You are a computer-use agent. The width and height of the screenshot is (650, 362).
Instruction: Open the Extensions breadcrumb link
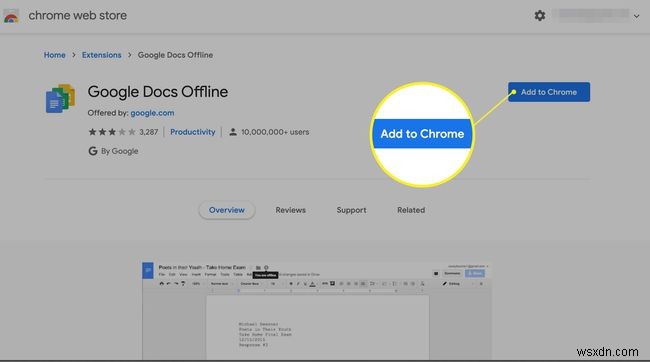click(102, 55)
